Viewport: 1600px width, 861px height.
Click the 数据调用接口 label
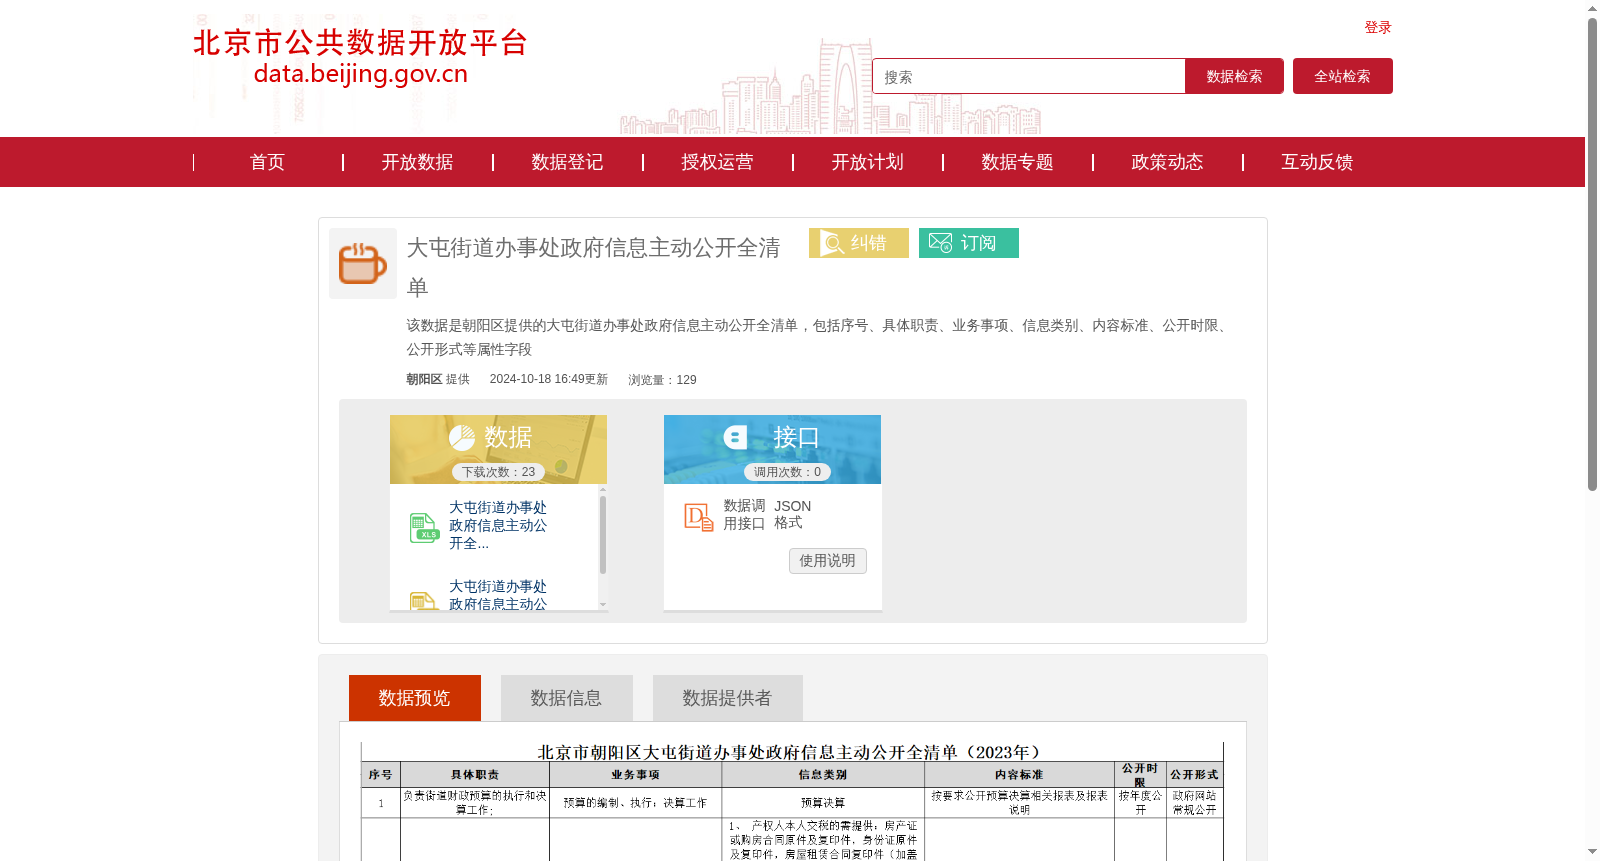click(744, 515)
